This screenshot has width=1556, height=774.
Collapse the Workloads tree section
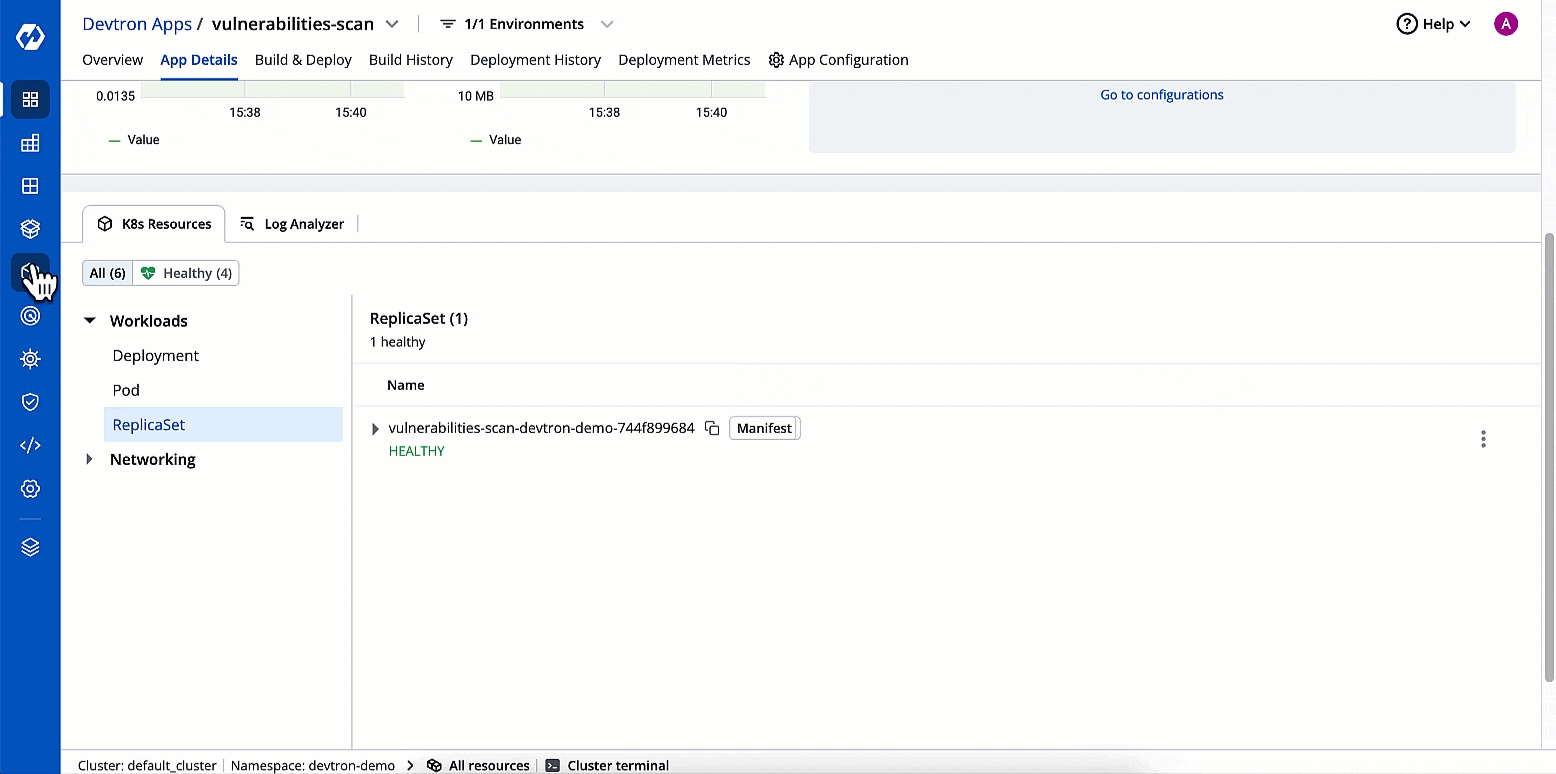tap(90, 321)
